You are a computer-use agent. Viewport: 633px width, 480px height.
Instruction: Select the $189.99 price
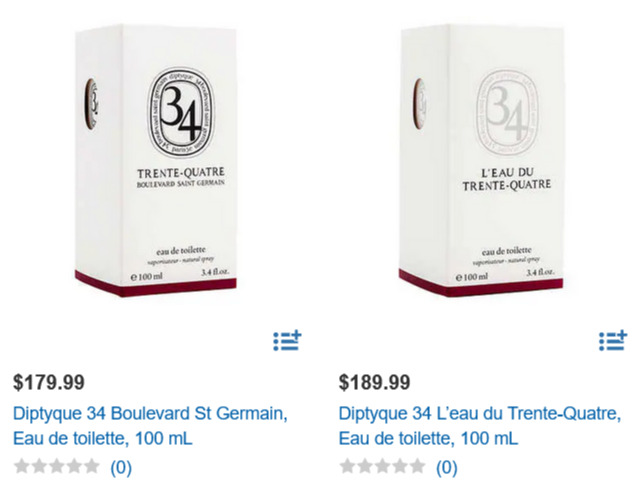[x=374, y=382]
